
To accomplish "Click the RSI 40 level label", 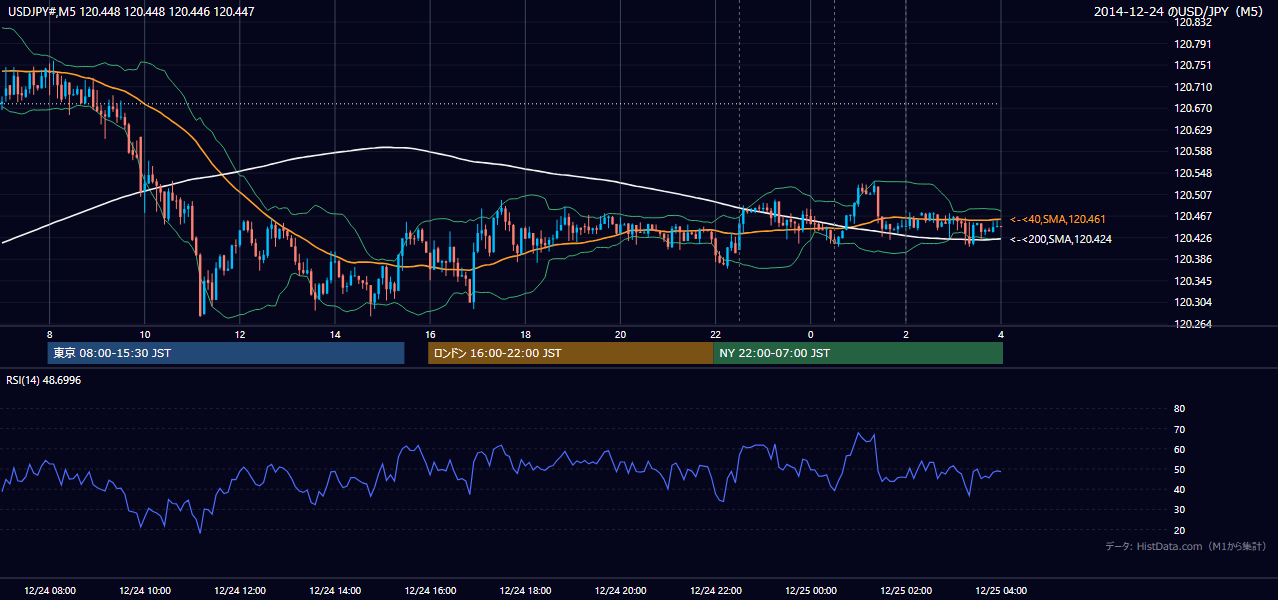I will click(1179, 490).
